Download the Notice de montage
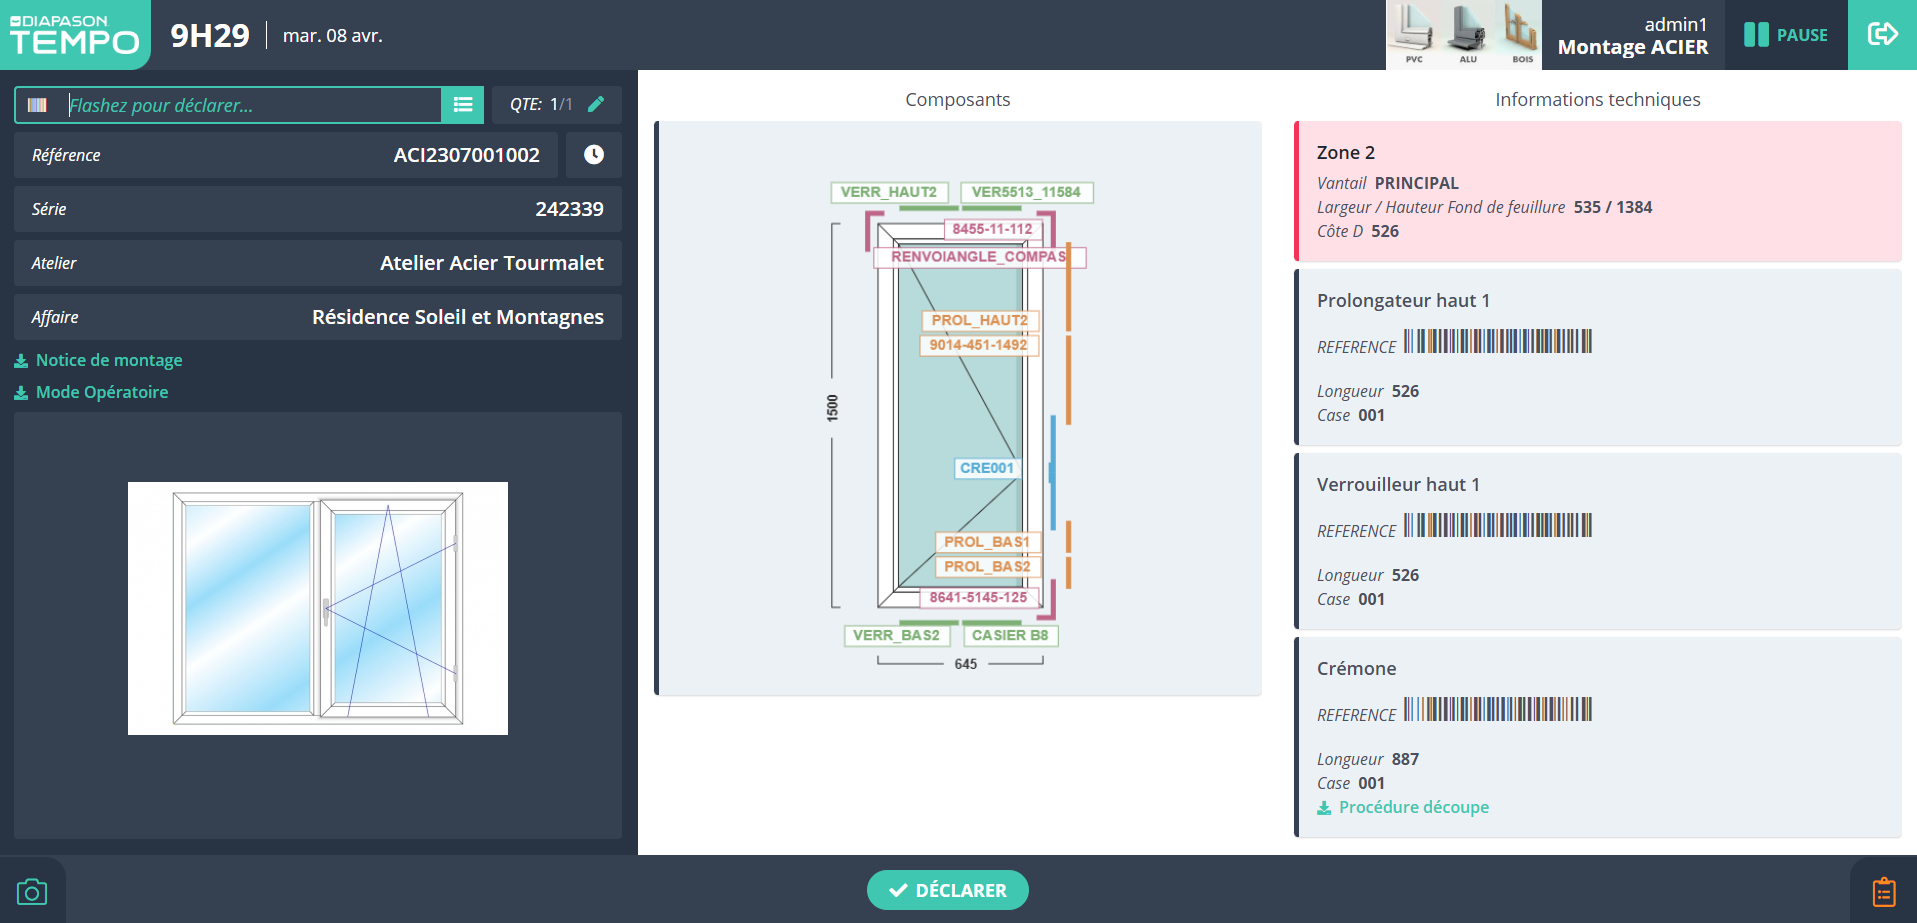The height and width of the screenshot is (923, 1917). [x=108, y=360]
